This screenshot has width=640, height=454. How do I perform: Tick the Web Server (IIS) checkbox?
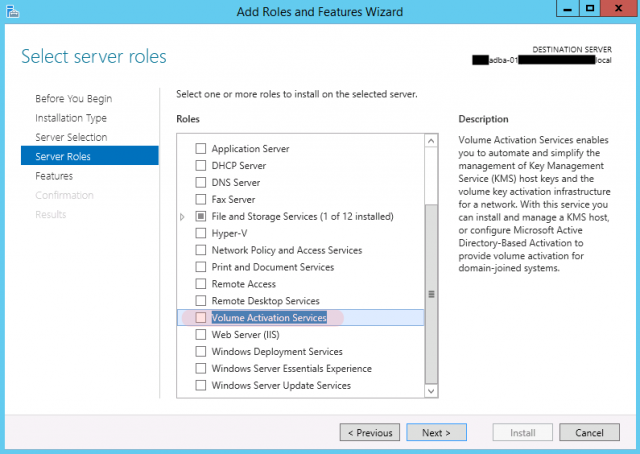tap(200, 335)
